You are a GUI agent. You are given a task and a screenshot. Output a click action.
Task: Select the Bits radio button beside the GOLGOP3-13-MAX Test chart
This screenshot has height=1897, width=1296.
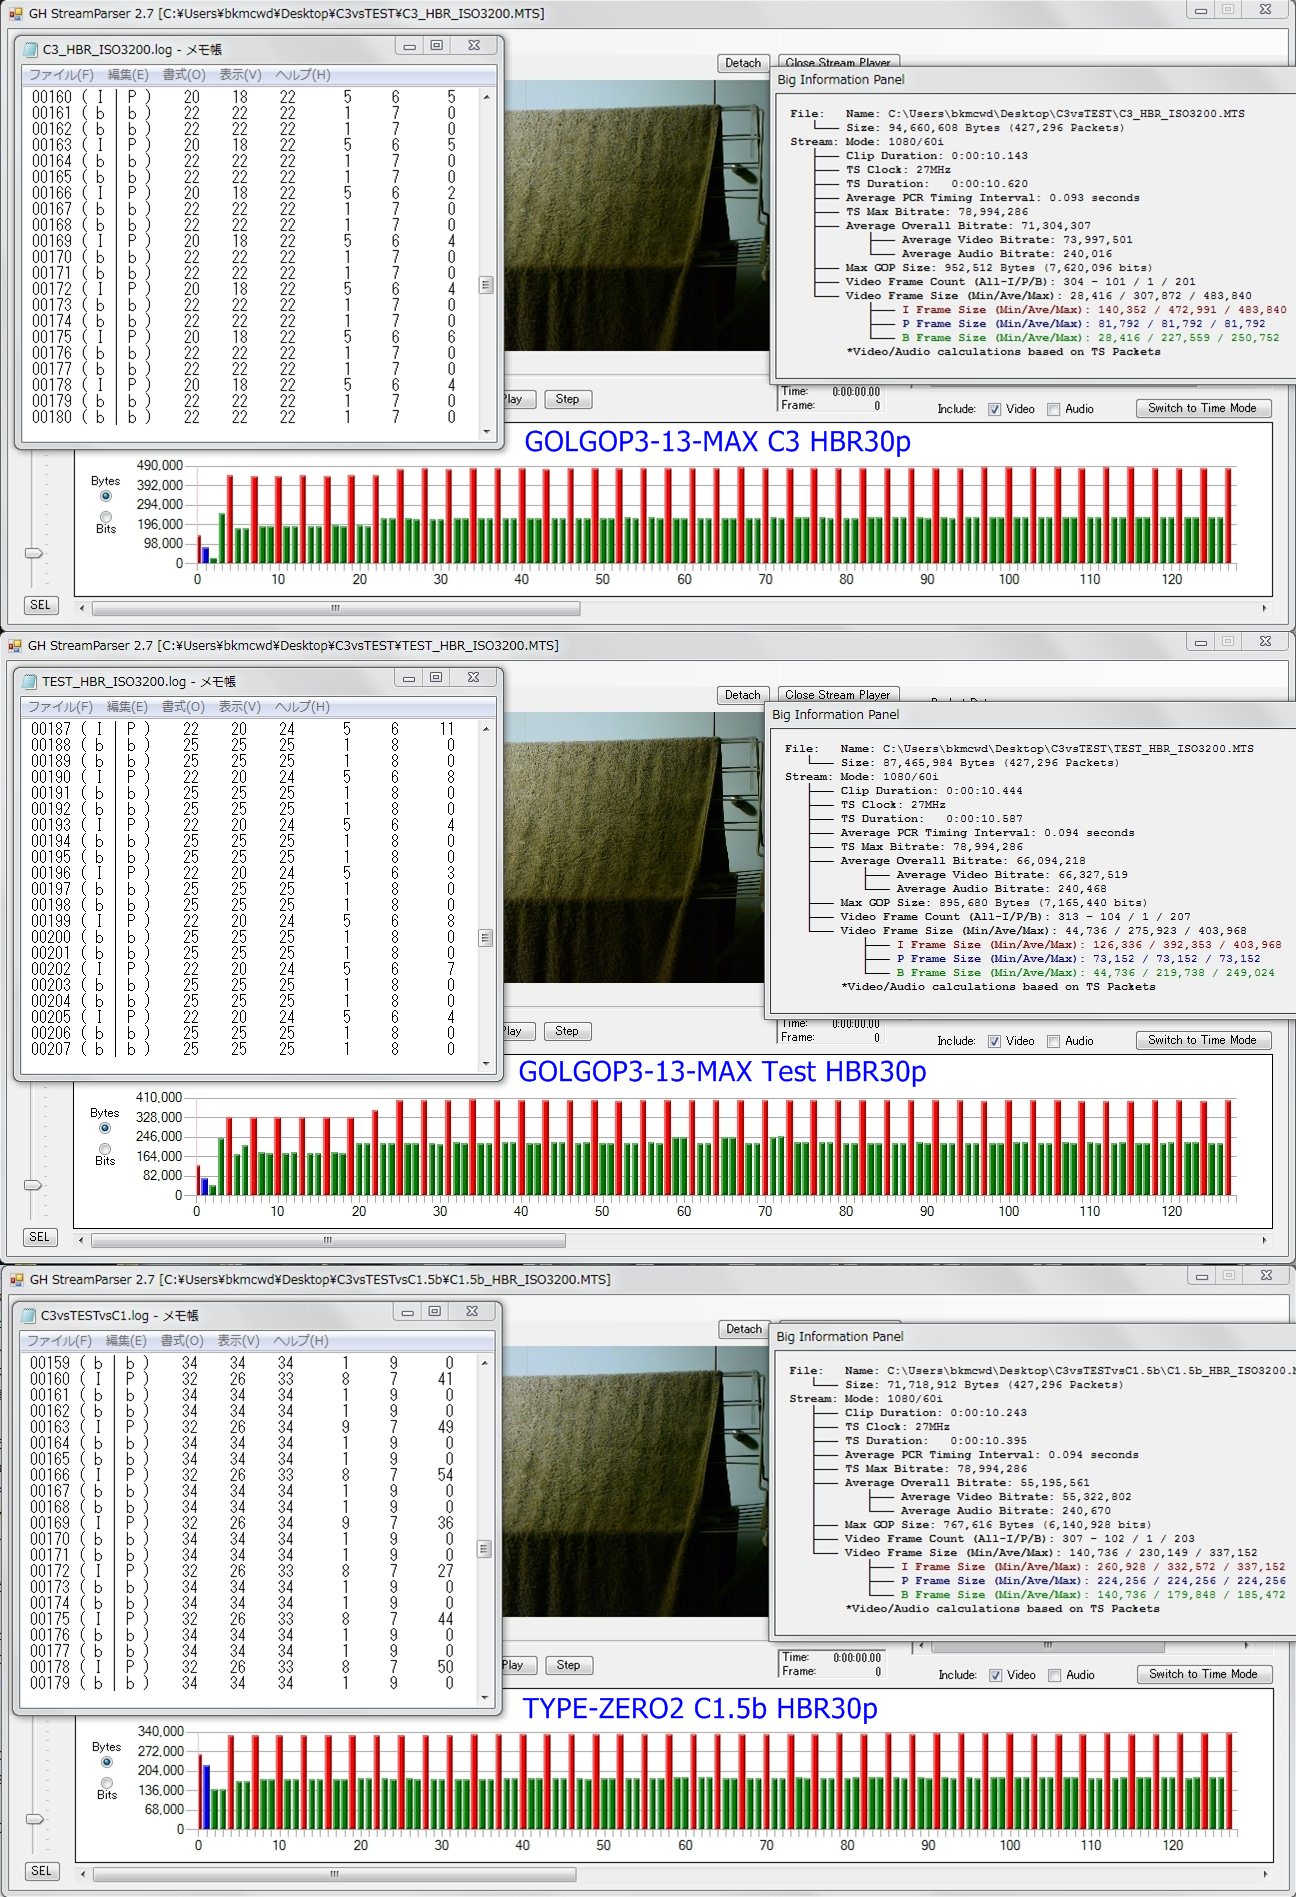(105, 1149)
